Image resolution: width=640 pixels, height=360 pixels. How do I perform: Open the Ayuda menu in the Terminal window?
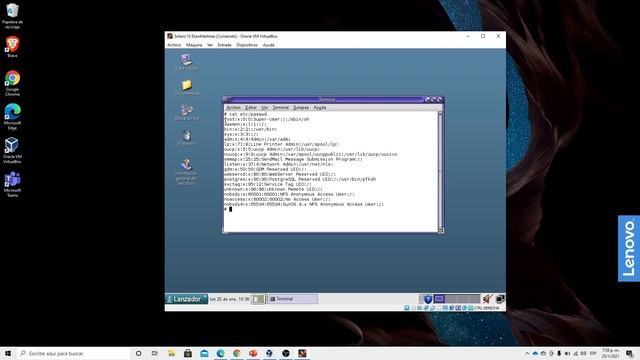click(320, 108)
